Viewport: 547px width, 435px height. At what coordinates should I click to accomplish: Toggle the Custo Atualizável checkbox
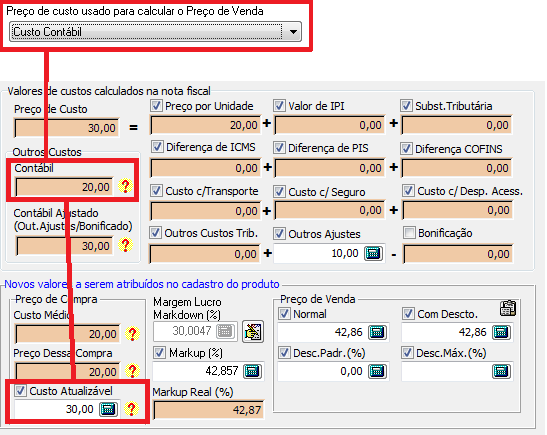20,390
